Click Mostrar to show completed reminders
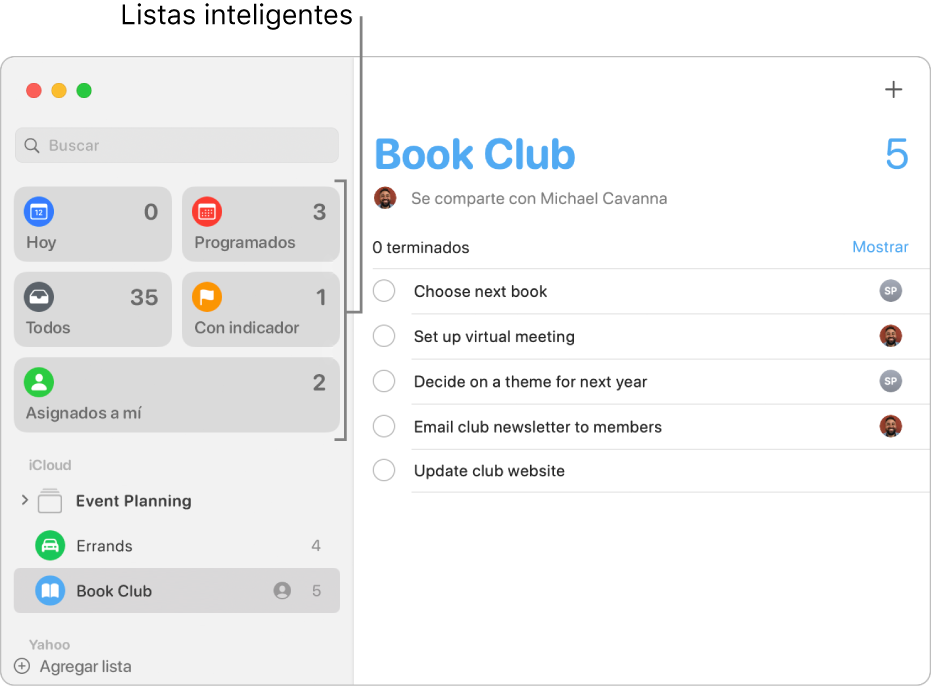 pyautogui.click(x=880, y=247)
